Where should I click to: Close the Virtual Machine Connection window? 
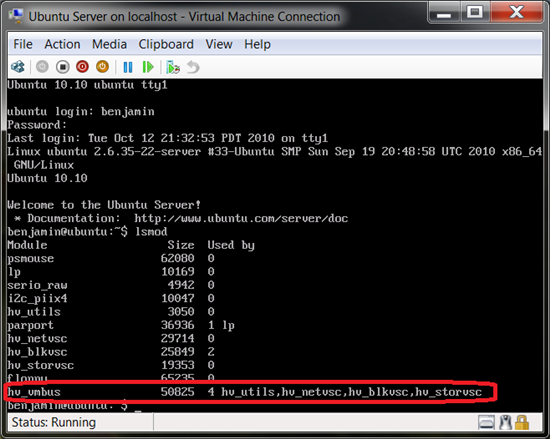(517, 13)
